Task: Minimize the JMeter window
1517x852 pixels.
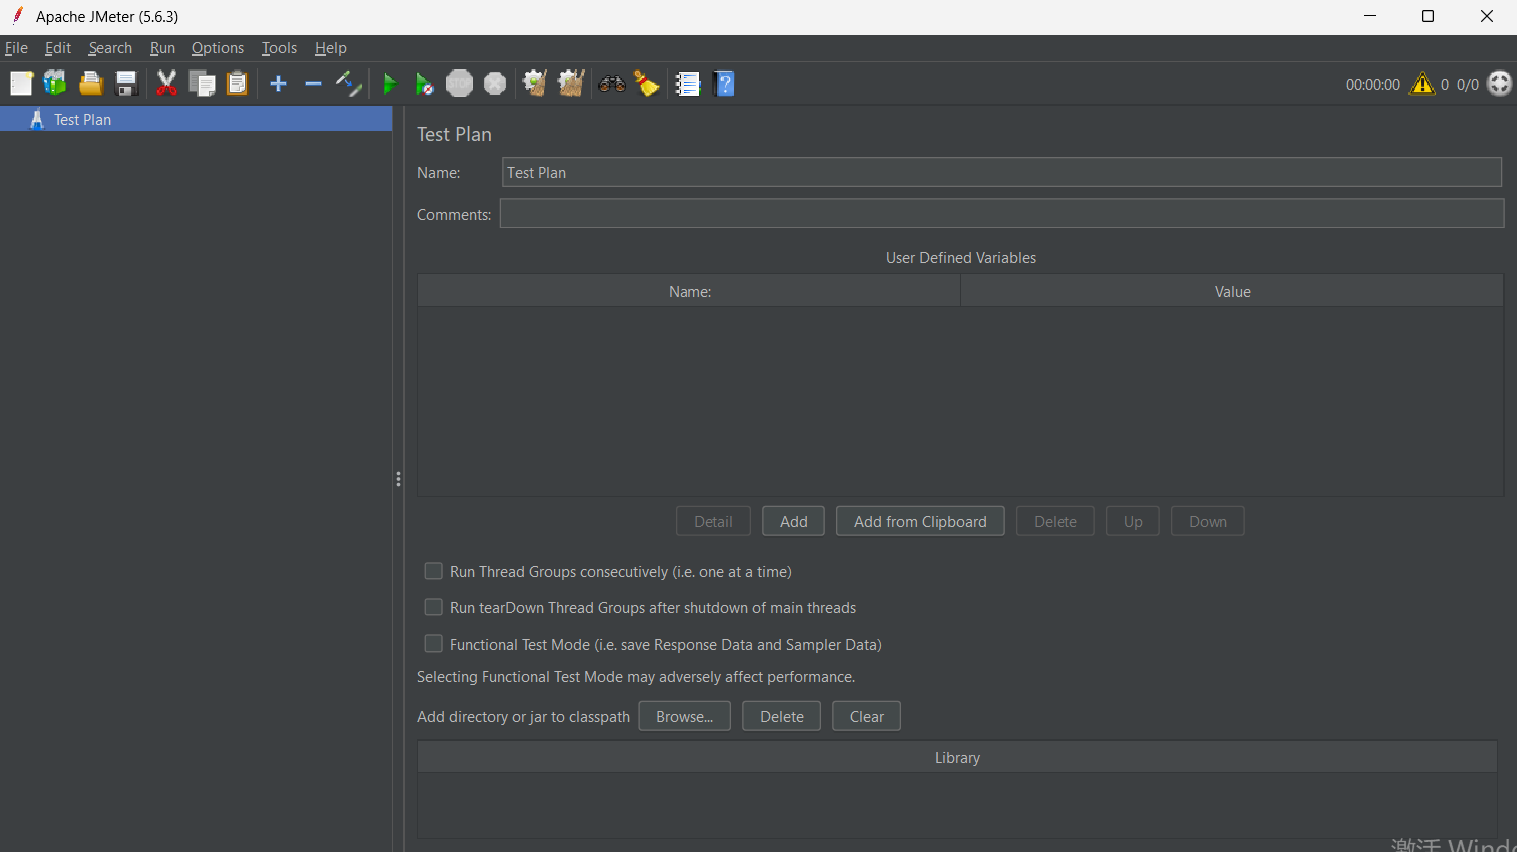Action: coord(1370,16)
